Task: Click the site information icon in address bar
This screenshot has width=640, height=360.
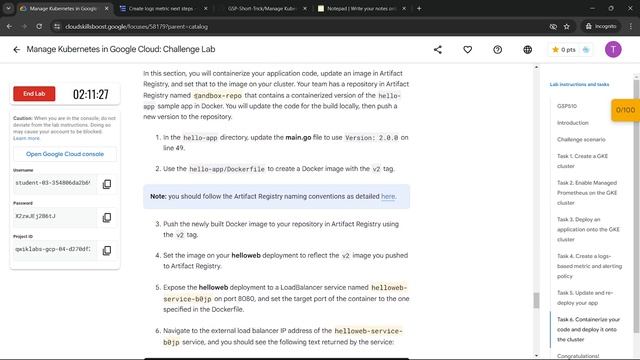Action: point(57,27)
